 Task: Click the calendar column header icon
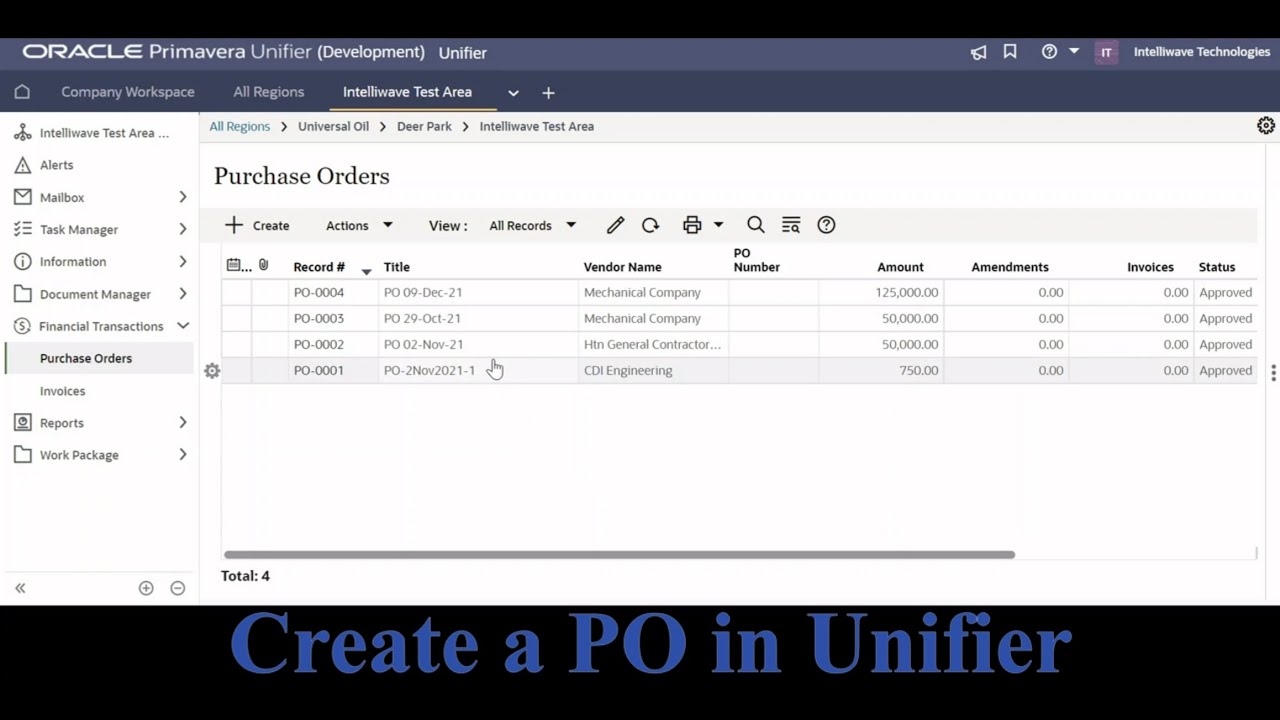(233, 265)
